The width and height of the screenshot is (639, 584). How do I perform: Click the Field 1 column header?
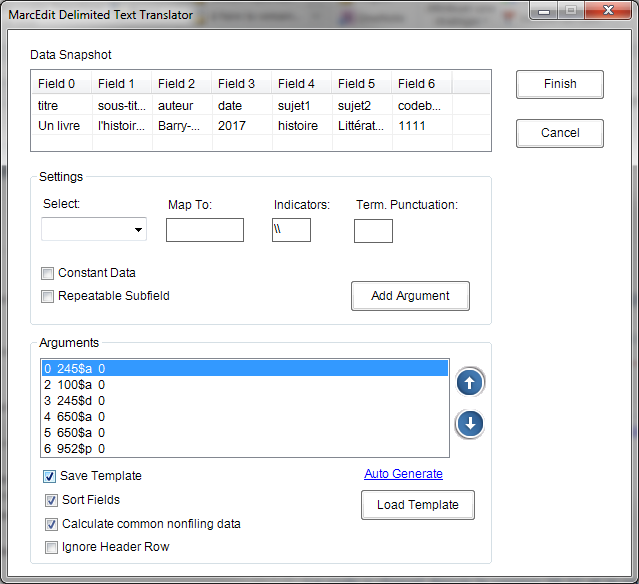pos(121,84)
